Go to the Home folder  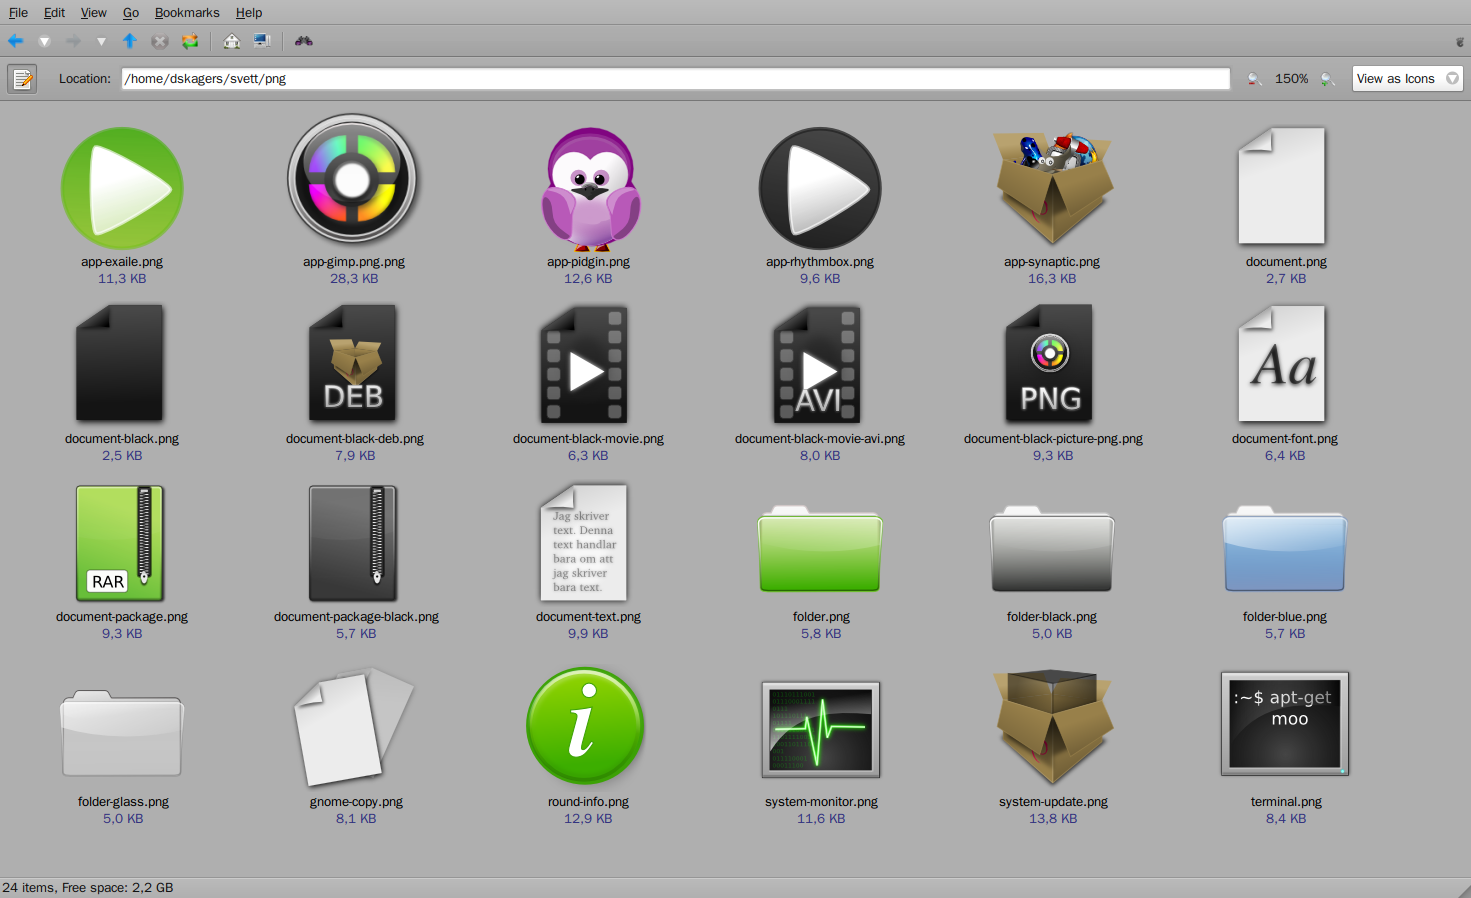pyautogui.click(x=232, y=41)
